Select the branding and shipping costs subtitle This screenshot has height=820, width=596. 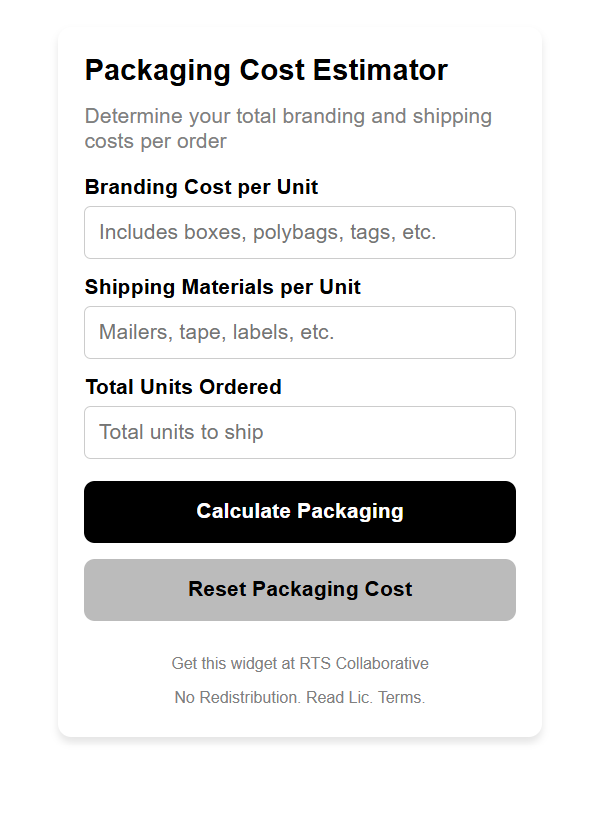coord(288,128)
